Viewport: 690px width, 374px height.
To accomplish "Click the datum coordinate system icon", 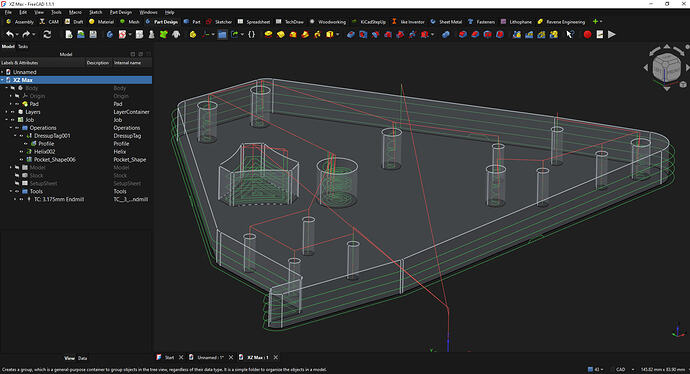I will (205, 34).
